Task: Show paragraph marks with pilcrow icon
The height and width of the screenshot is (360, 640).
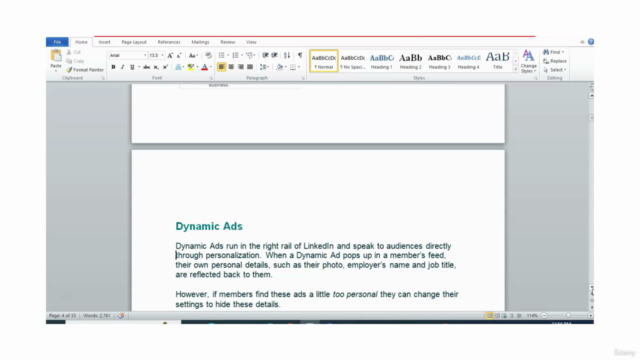Action: pos(300,55)
